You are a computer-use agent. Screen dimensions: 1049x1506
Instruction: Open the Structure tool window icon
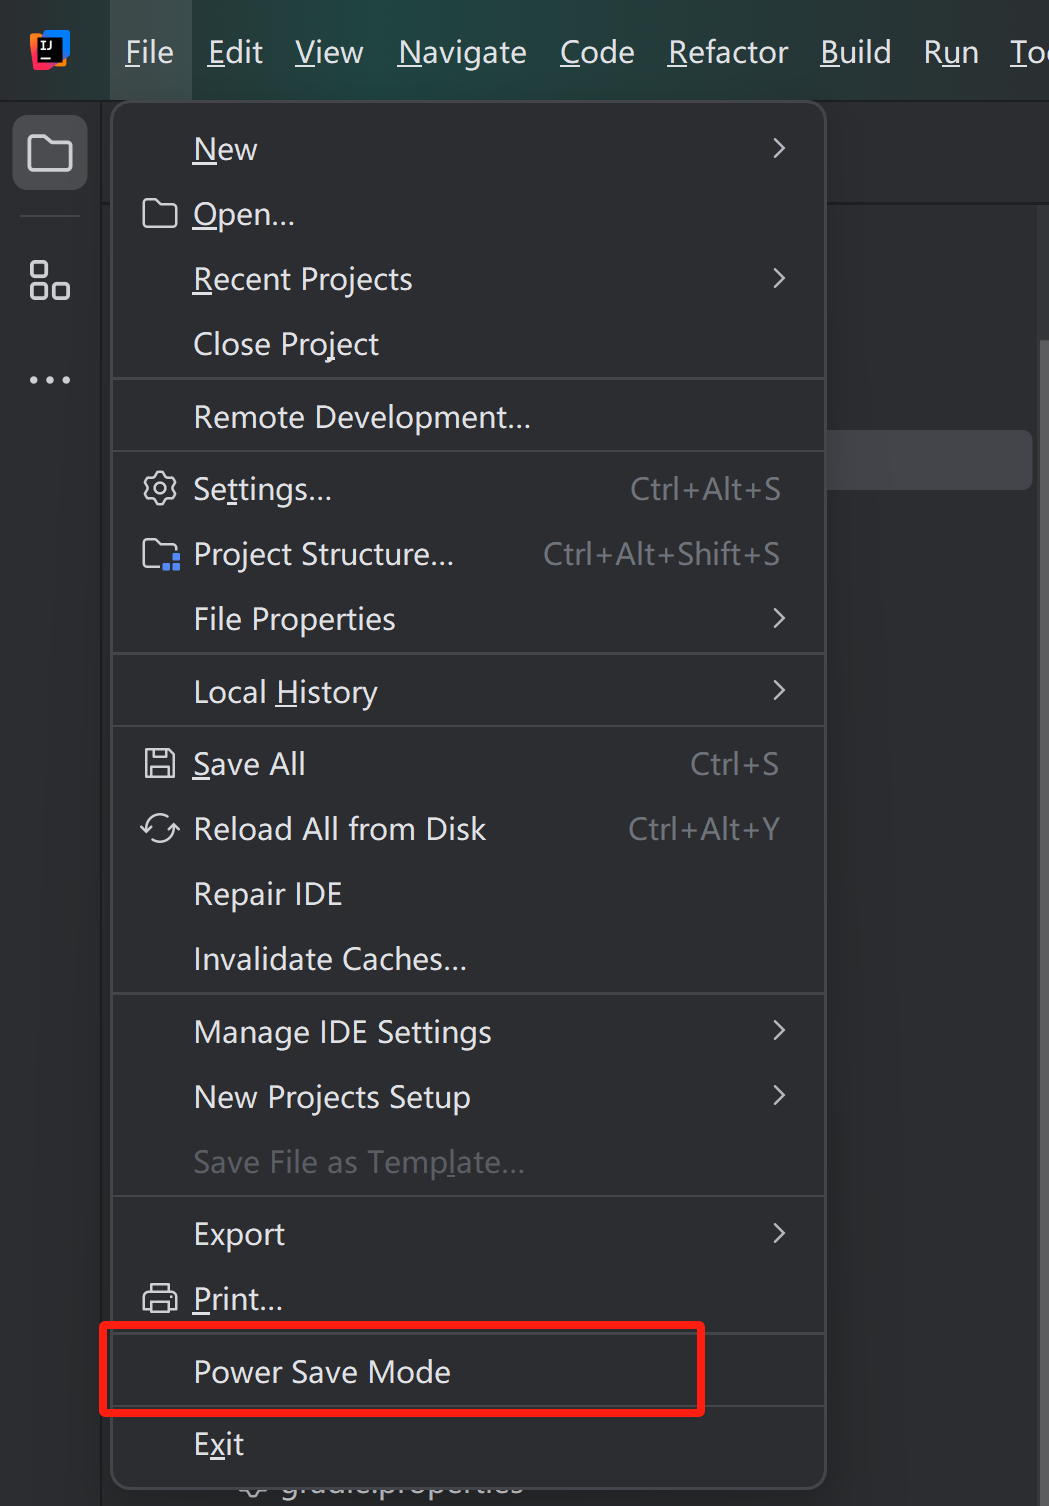50,280
